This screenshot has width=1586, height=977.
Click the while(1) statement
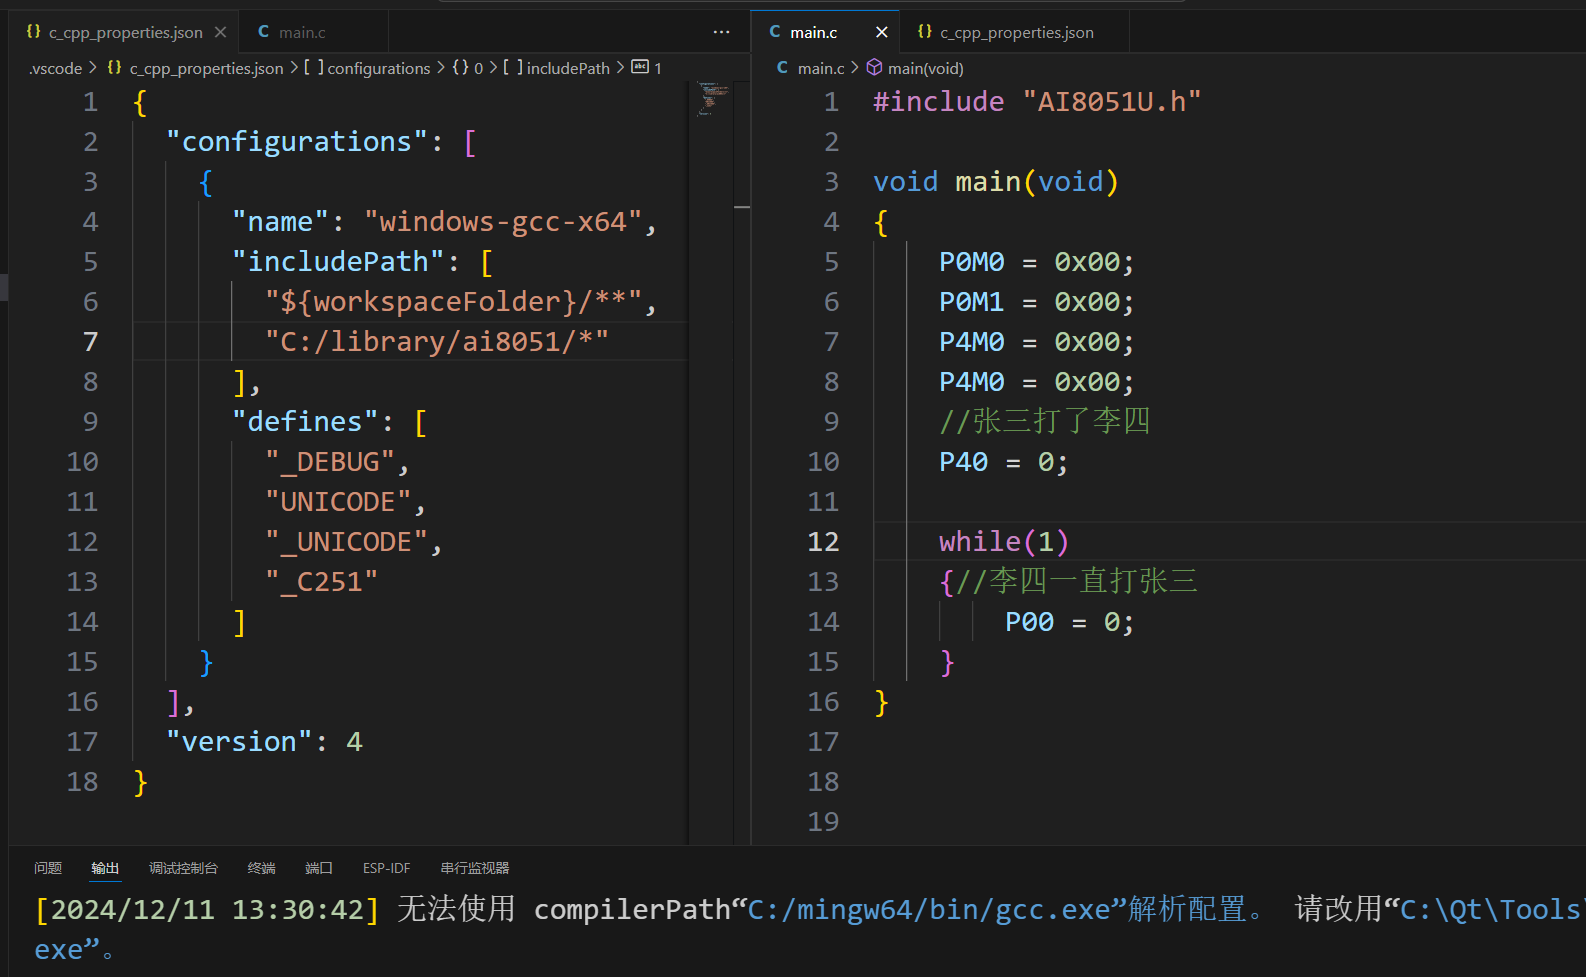tap(1004, 542)
